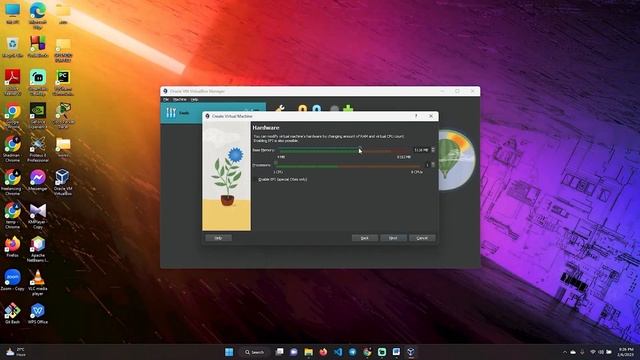Open the Recycle Bin on desktop
The height and width of the screenshot is (360, 640).
(x=12, y=47)
